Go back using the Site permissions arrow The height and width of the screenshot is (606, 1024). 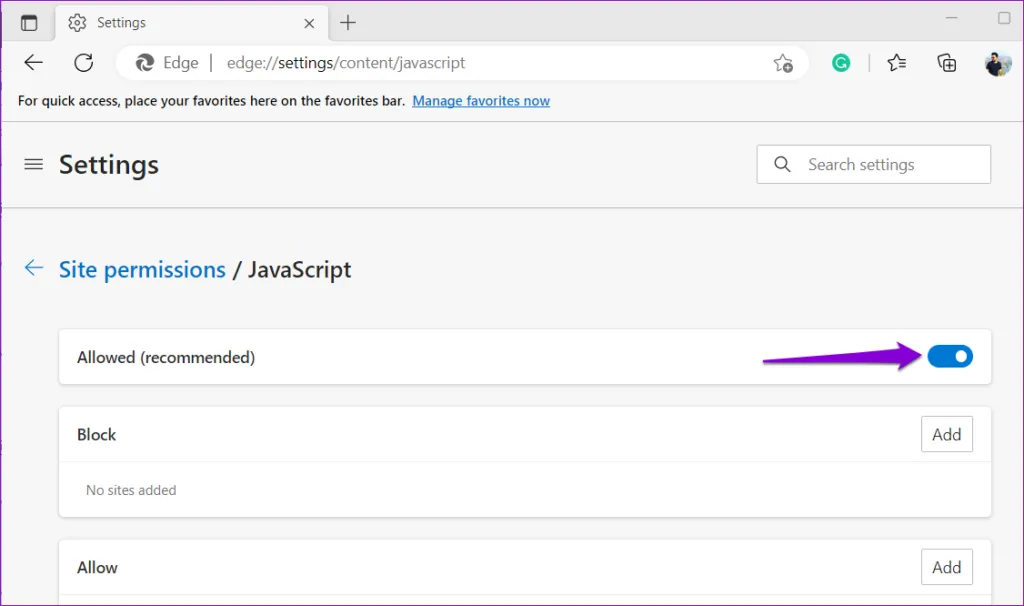click(34, 268)
